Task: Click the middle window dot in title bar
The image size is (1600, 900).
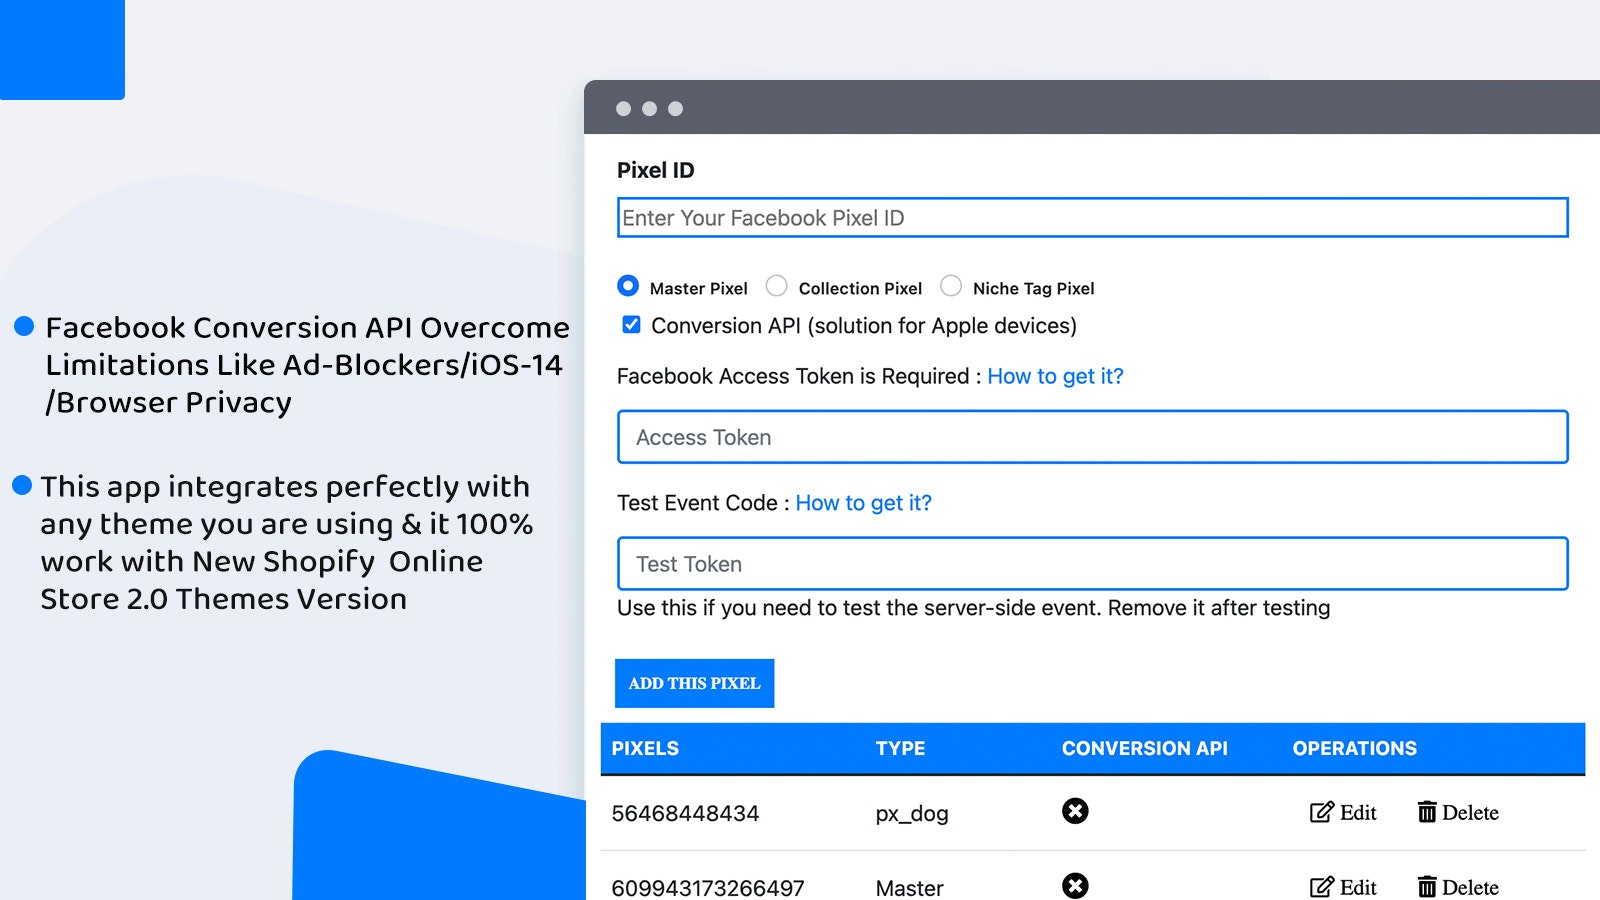Action: point(649,108)
